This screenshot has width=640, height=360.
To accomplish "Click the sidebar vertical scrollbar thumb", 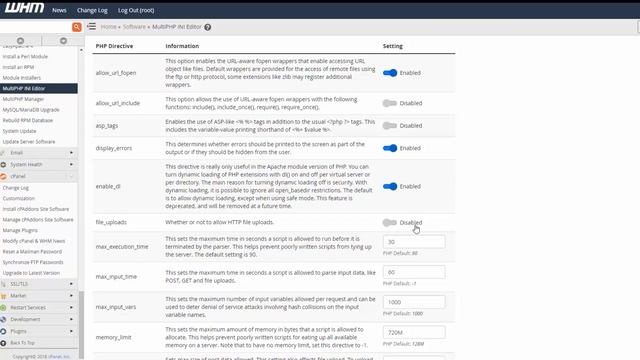I will click(81, 324).
